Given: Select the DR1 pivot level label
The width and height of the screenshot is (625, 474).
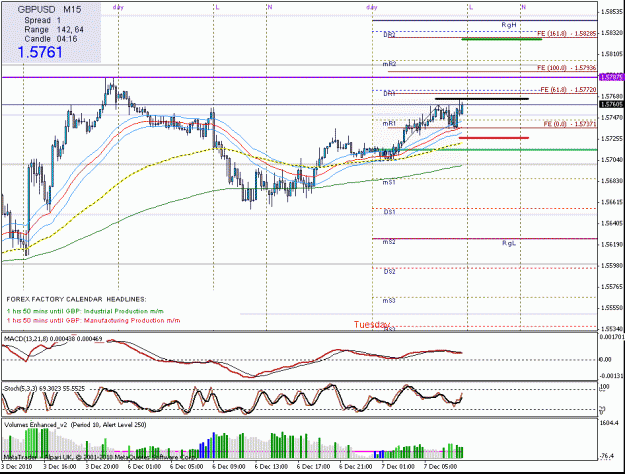Looking at the screenshot, I should point(389,94).
